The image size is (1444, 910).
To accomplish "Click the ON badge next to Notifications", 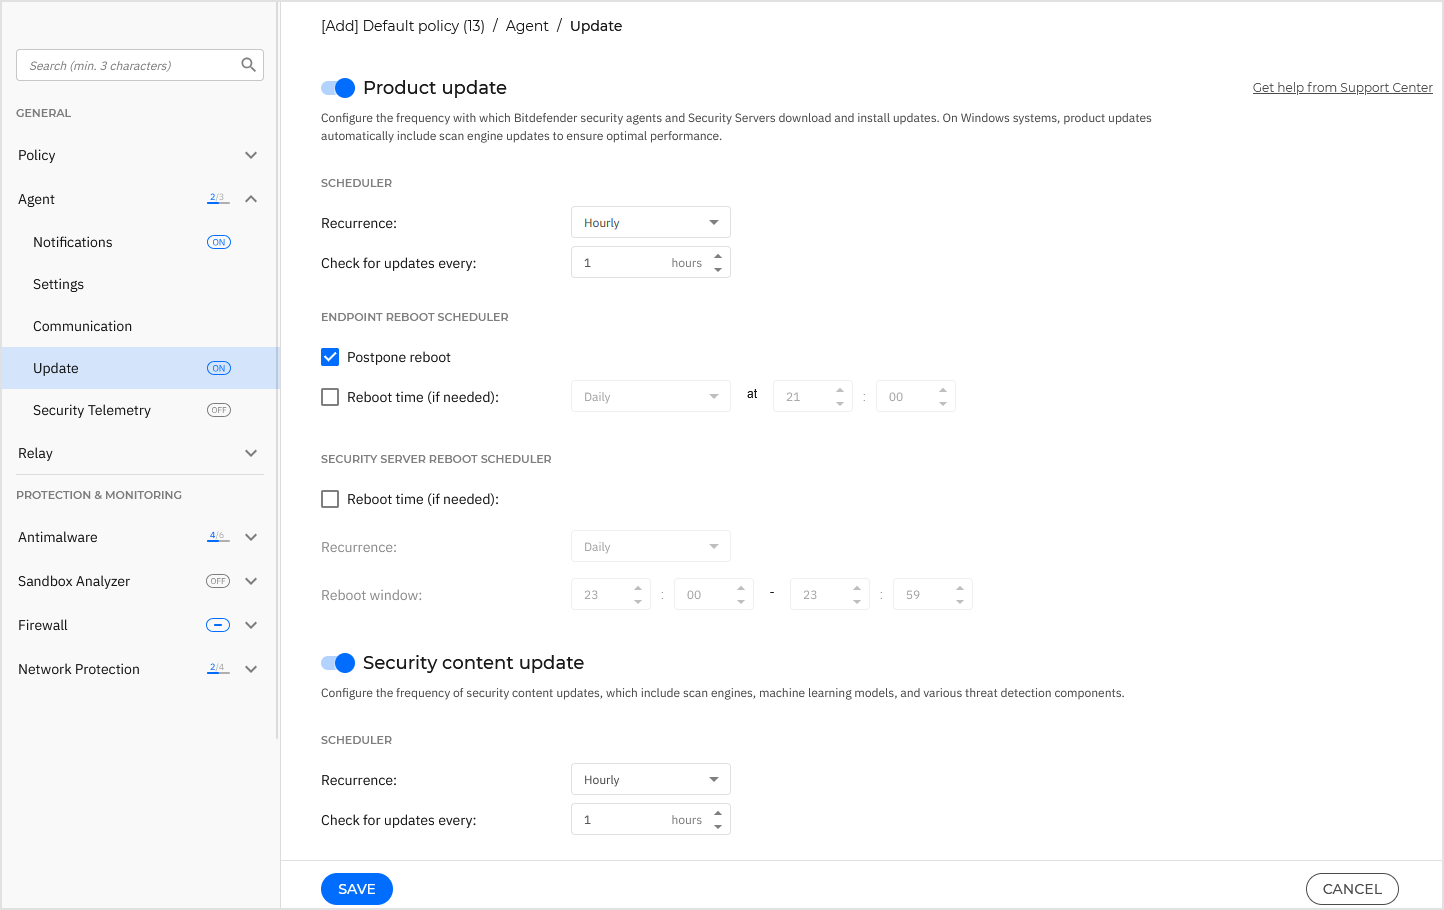I will 218,241.
